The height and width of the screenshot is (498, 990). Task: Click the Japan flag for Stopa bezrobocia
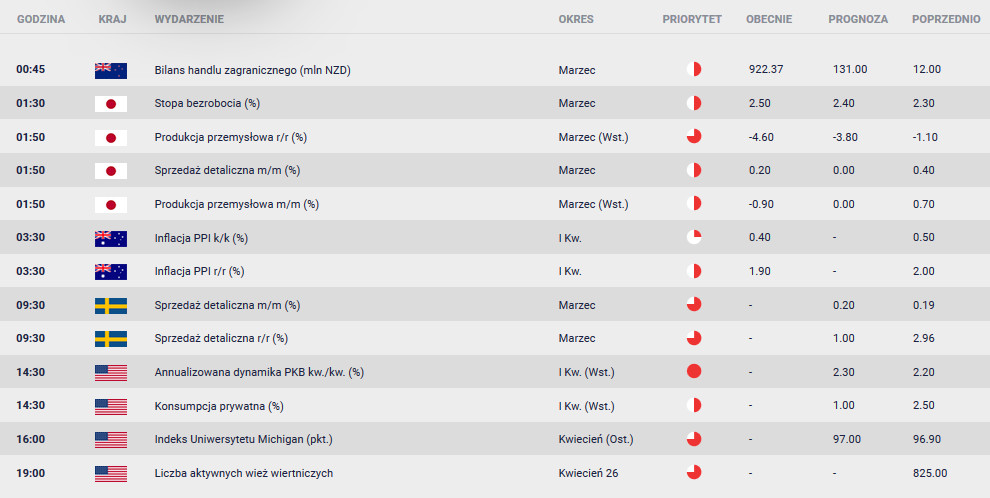tap(110, 104)
